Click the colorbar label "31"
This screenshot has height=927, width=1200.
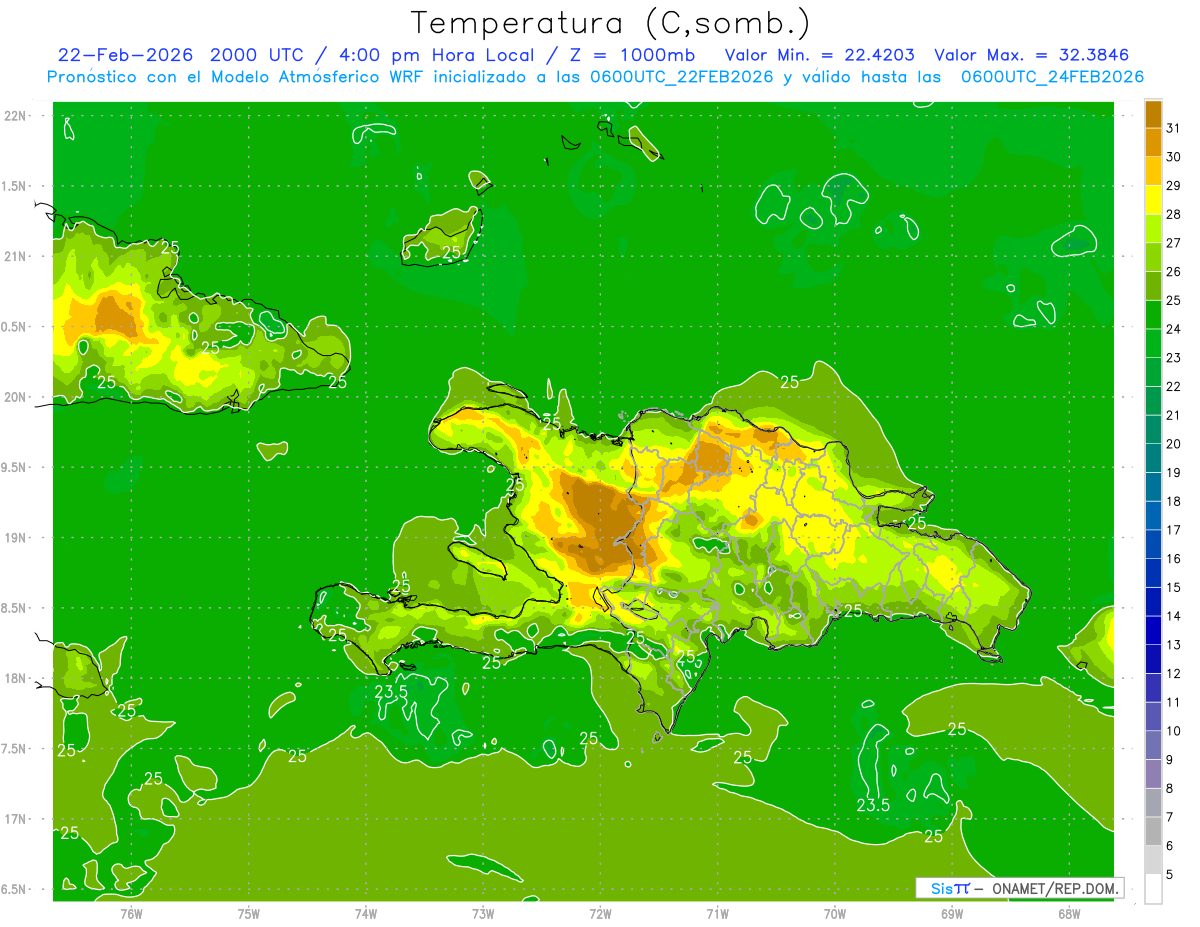coord(1174,128)
